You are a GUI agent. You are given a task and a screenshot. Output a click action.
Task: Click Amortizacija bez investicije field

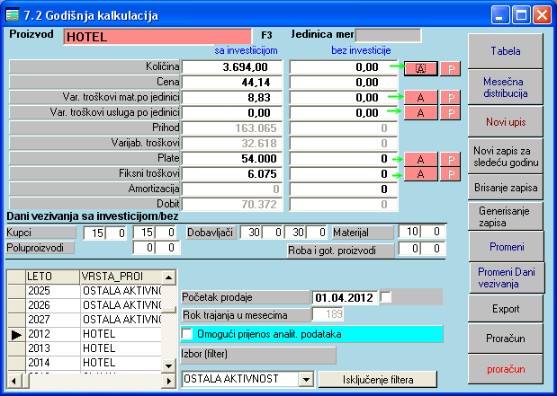click(x=344, y=189)
